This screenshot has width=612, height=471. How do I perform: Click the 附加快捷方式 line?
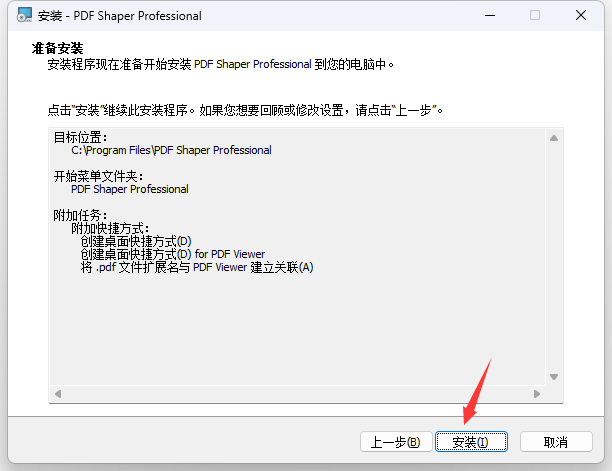(110, 228)
